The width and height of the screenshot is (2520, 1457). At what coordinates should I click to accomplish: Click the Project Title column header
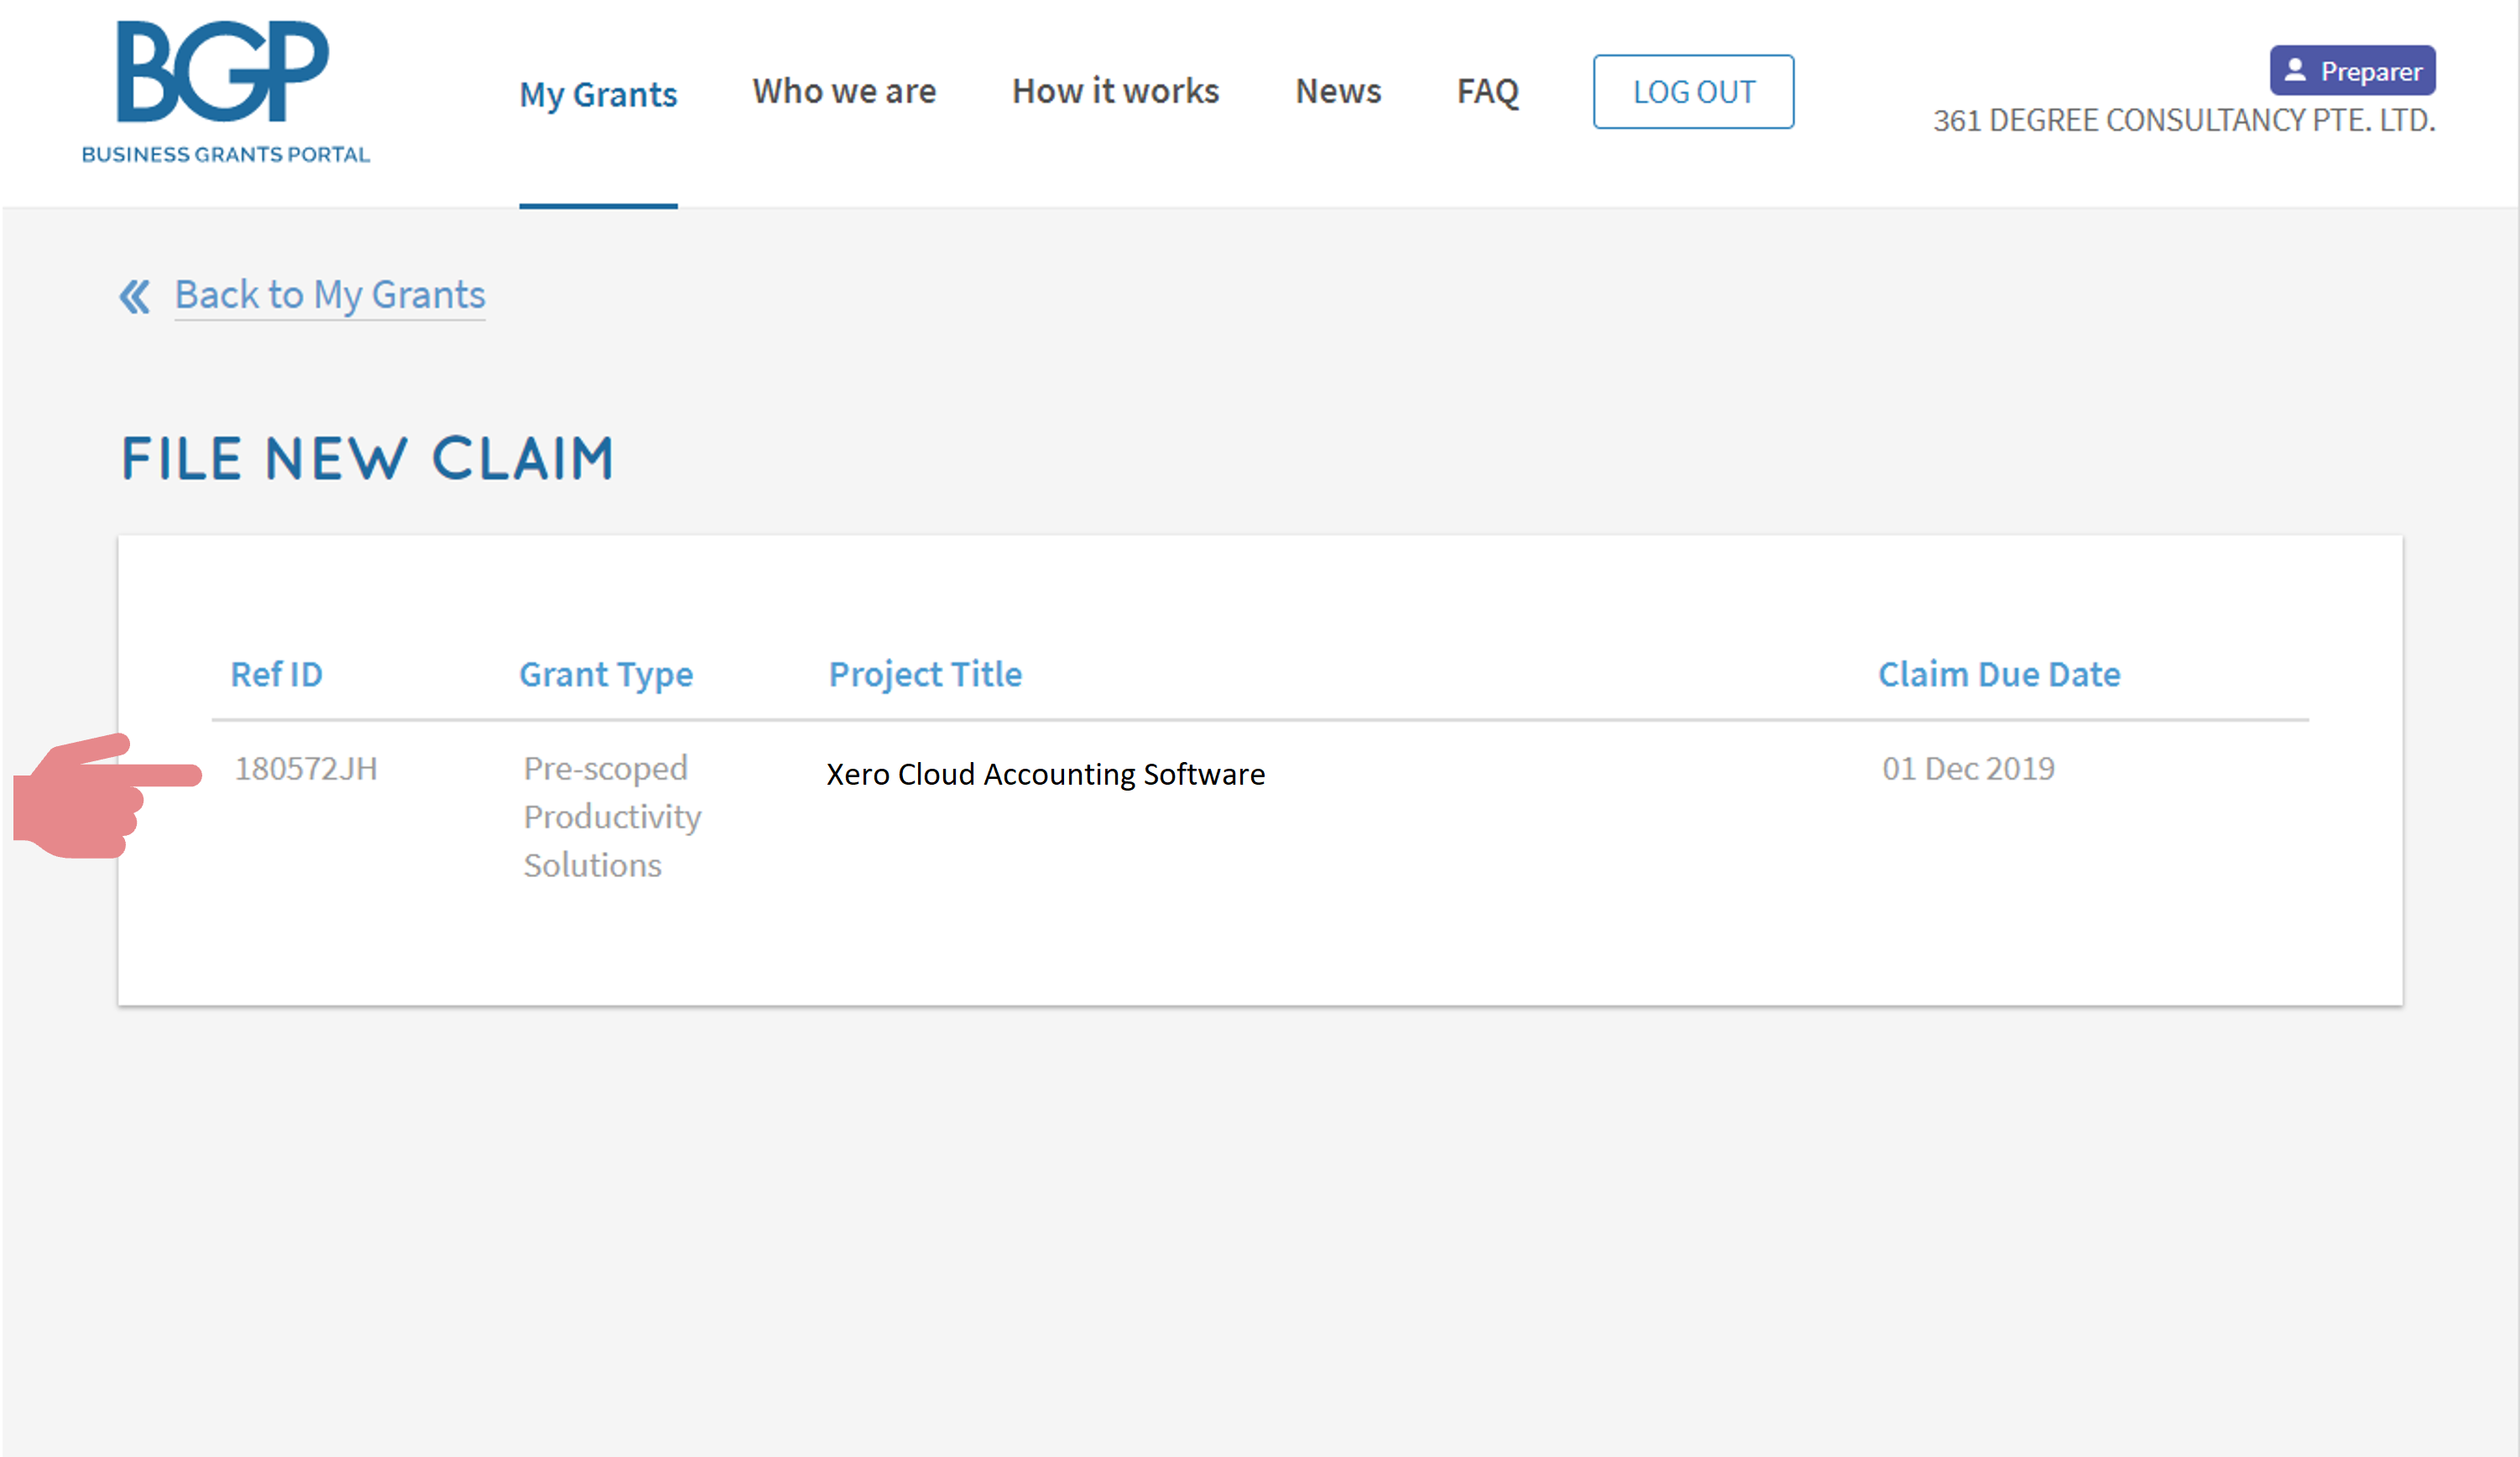[925, 673]
